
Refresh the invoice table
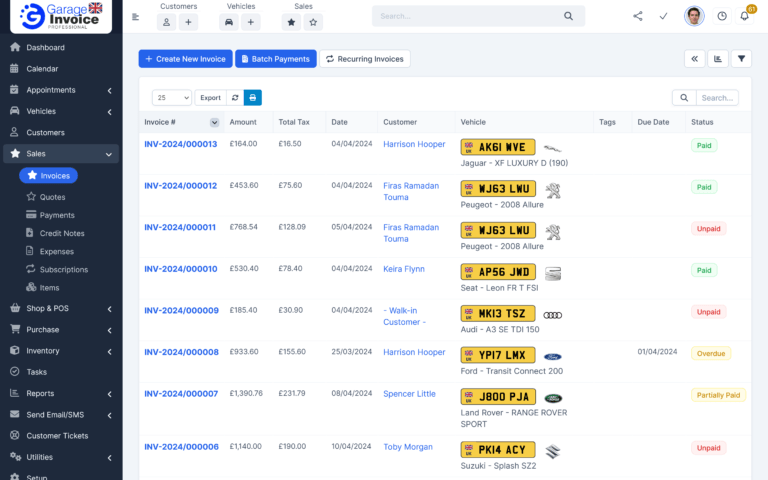tap(235, 98)
